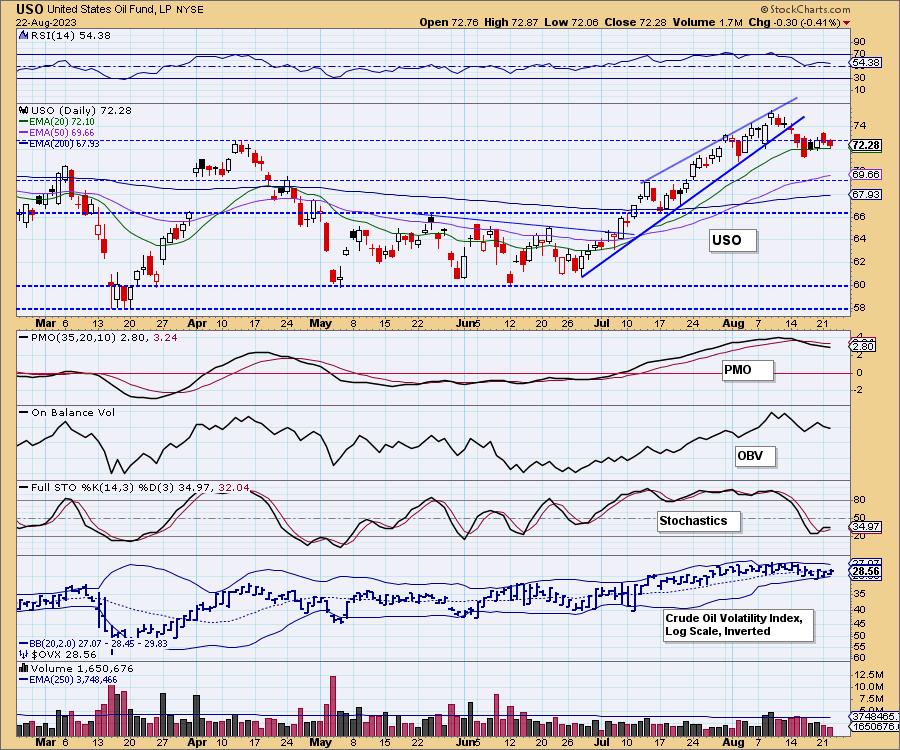
Task: Click the 28.56 OVX axis tag
Action: [866, 572]
